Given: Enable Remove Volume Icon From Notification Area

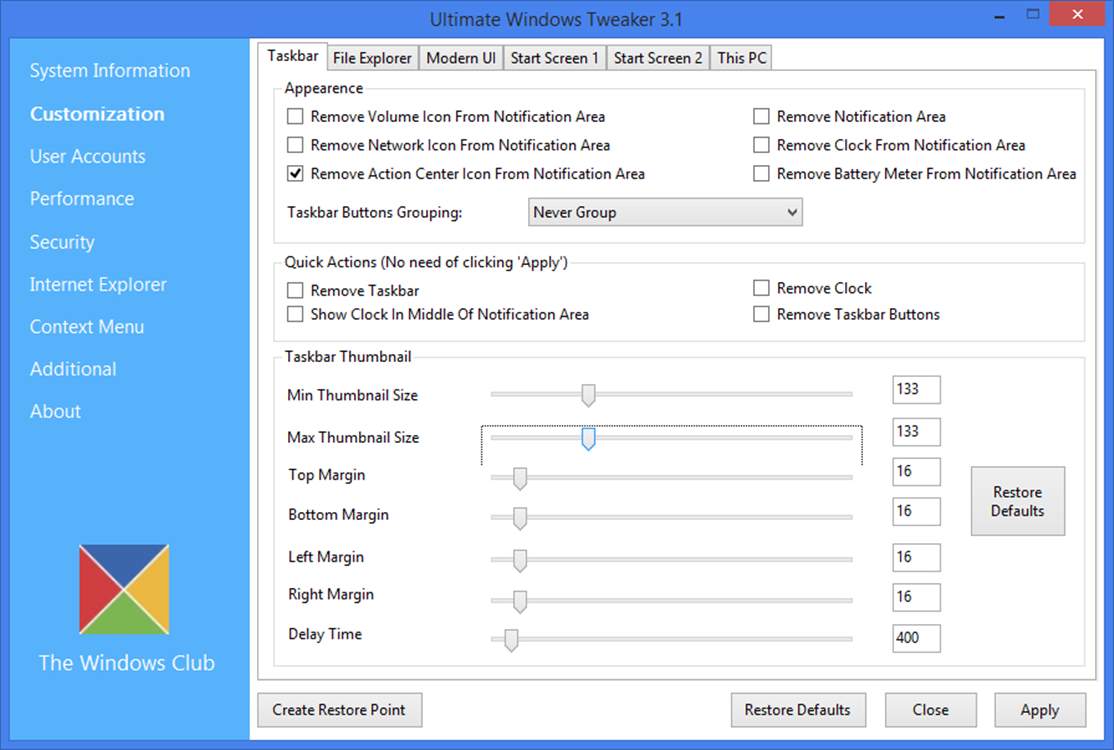Looking at the screenshot, I should tap(295, 116).
